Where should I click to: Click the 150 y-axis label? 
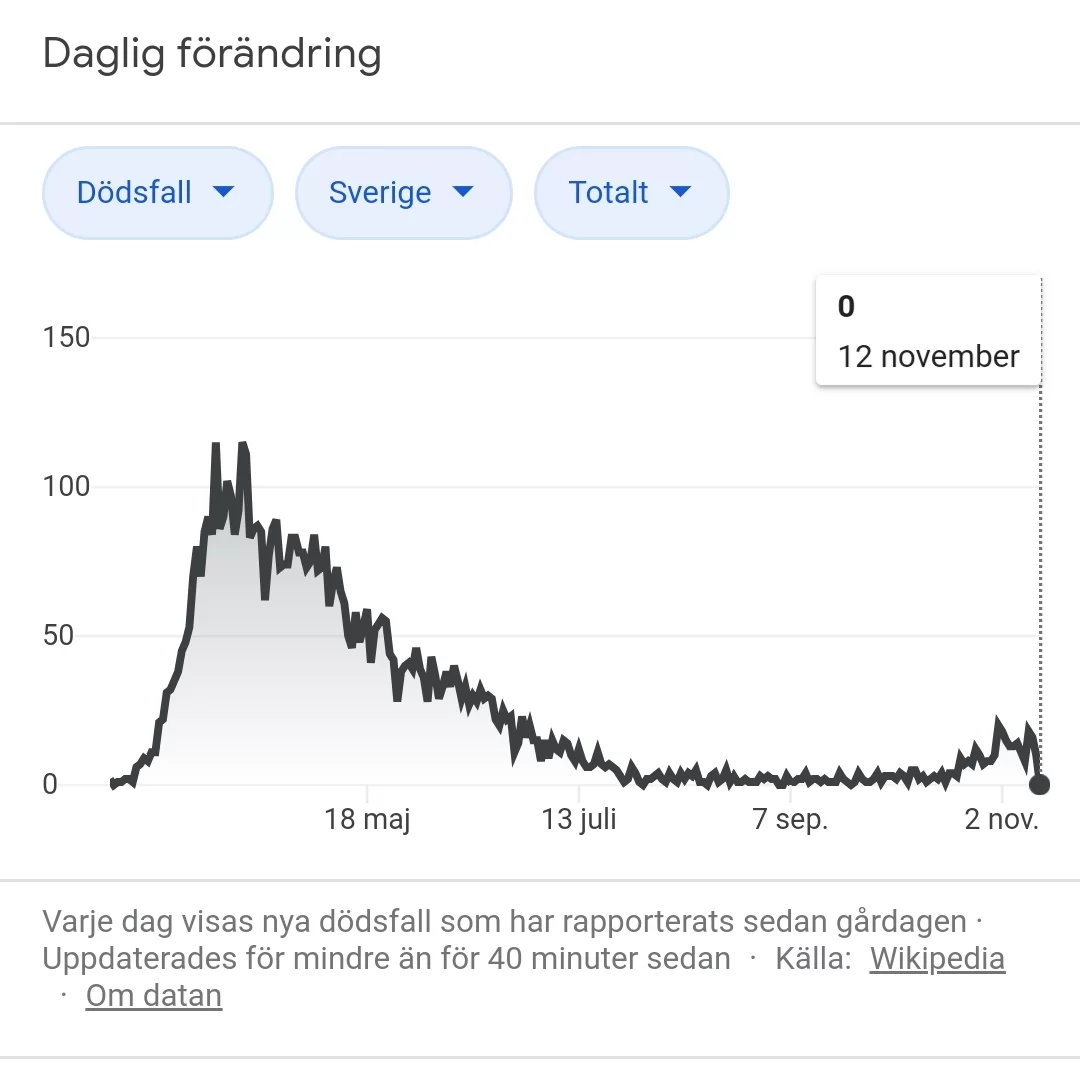point(66,338)
